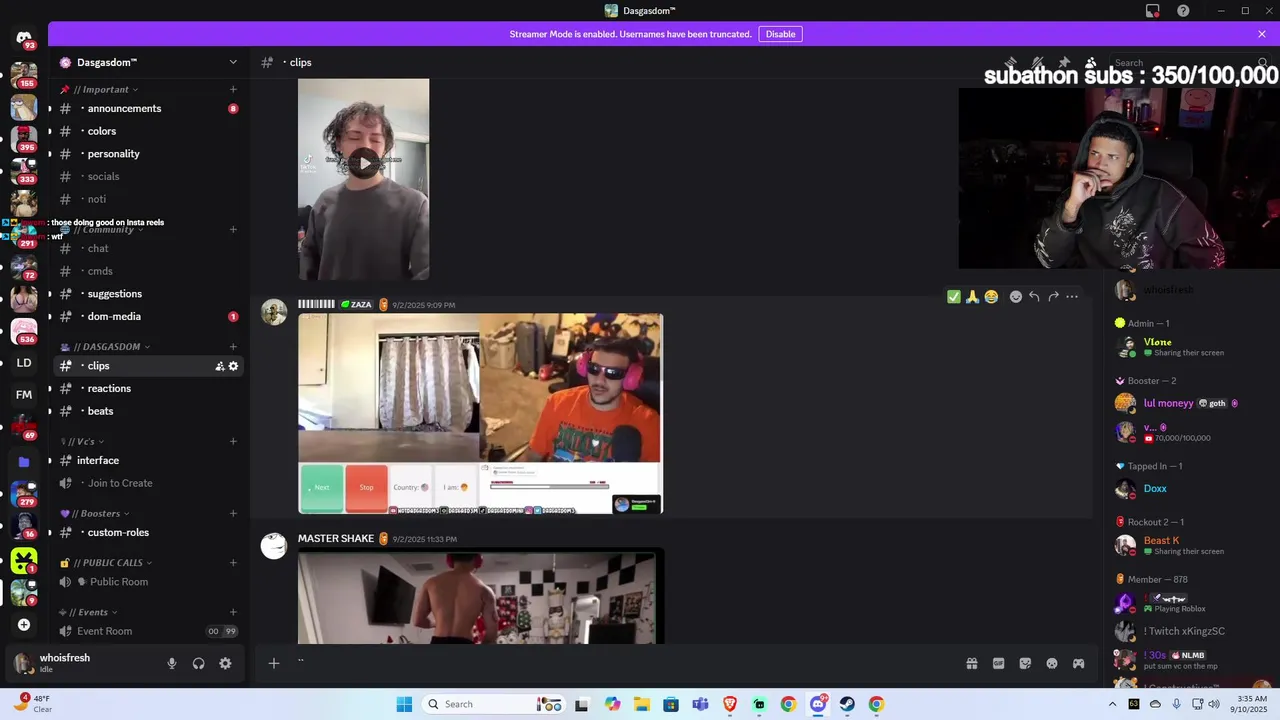The image size is (1280, 720).
Task: Open user settings gear beside whoisfresh
Action: coord(225,663)
